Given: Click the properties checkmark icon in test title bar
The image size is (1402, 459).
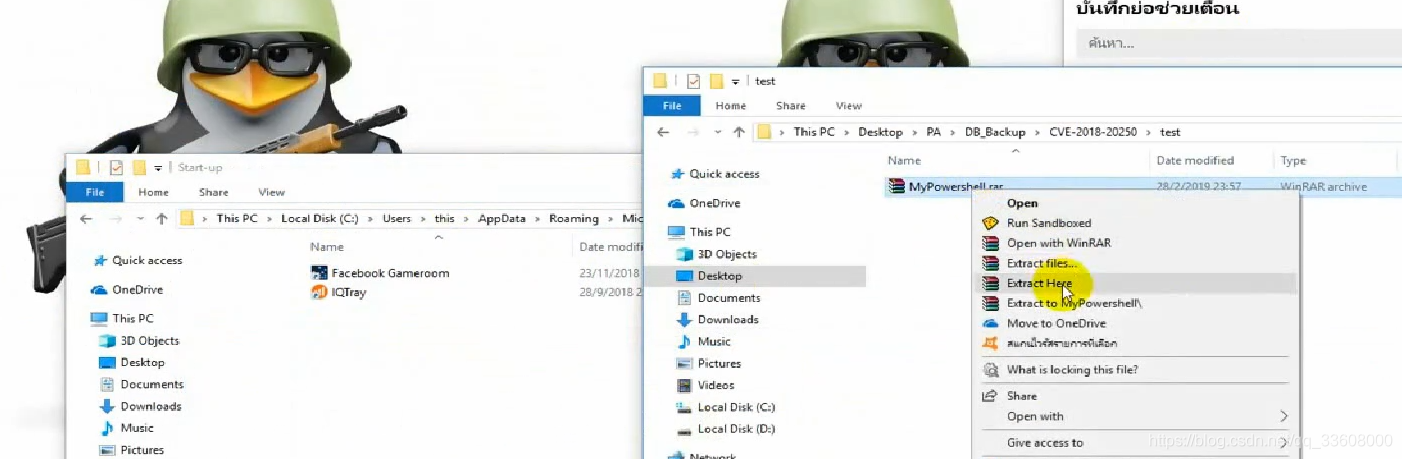Looking at the screenshot, I should pos(693,81).
